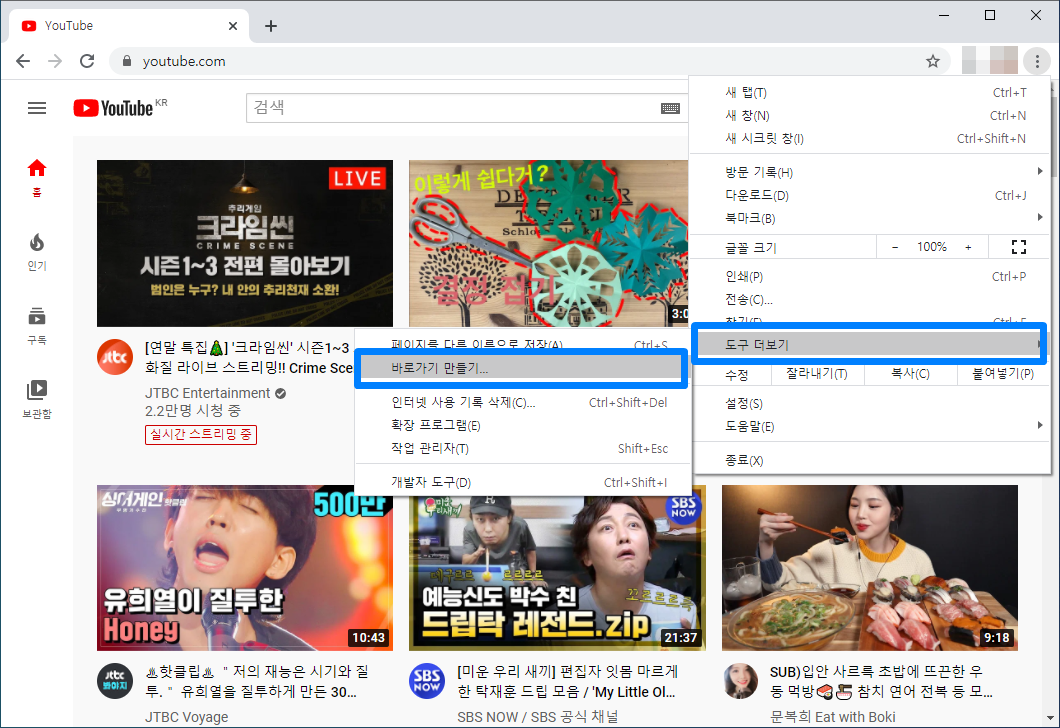Click 잘라내기(T) in the edit row

pyautogui.click(x=817, y=374)
